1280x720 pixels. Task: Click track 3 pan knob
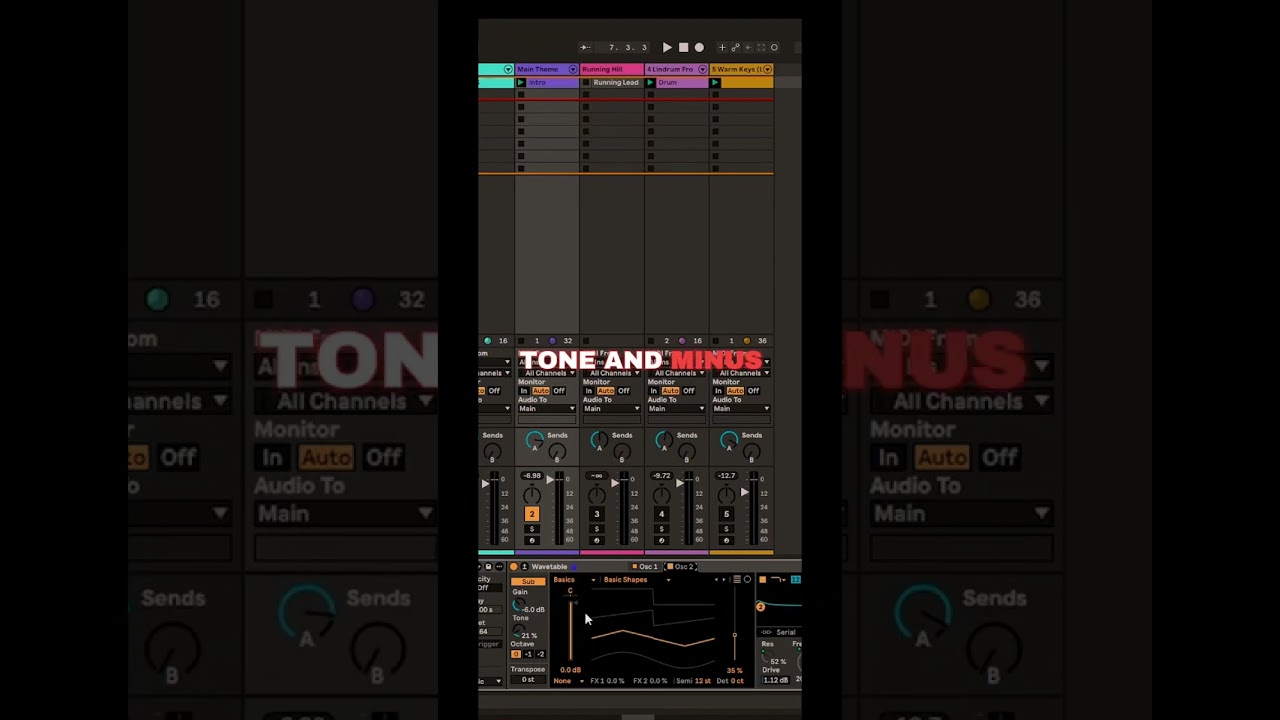click(597, 495)
